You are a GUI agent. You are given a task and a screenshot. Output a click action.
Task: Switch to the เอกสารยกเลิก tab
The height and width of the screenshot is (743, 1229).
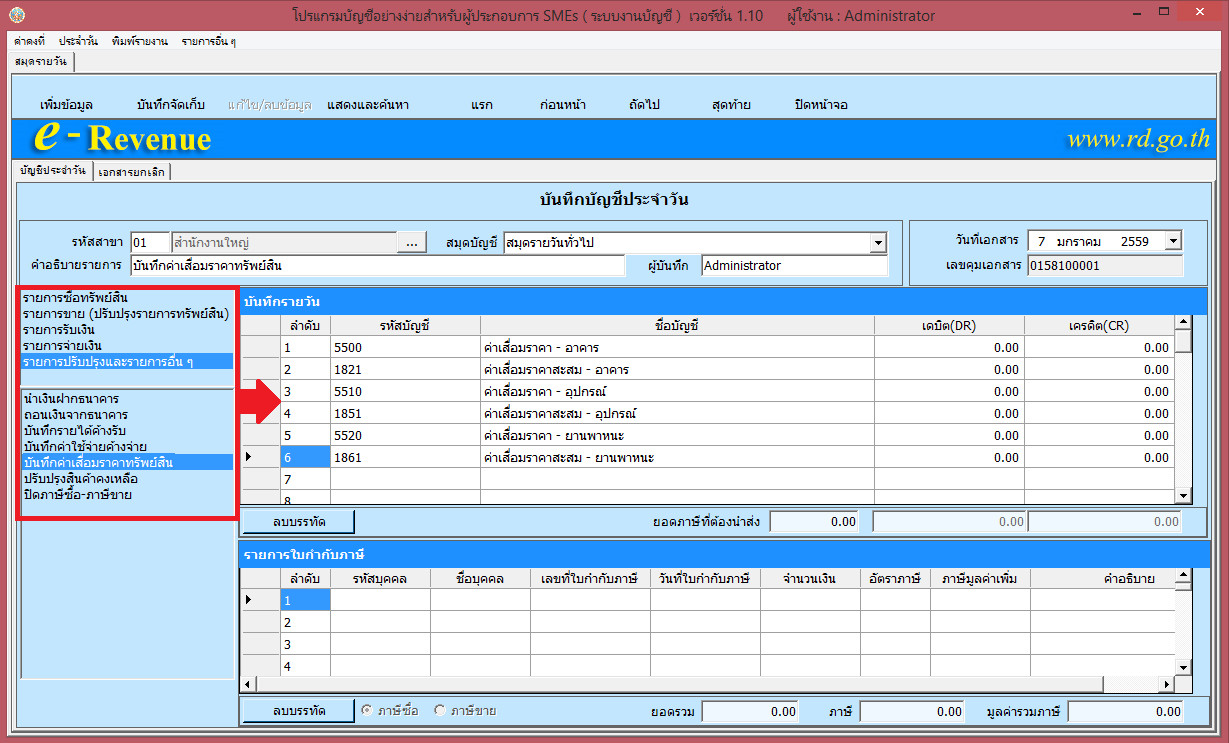[132, 172]
